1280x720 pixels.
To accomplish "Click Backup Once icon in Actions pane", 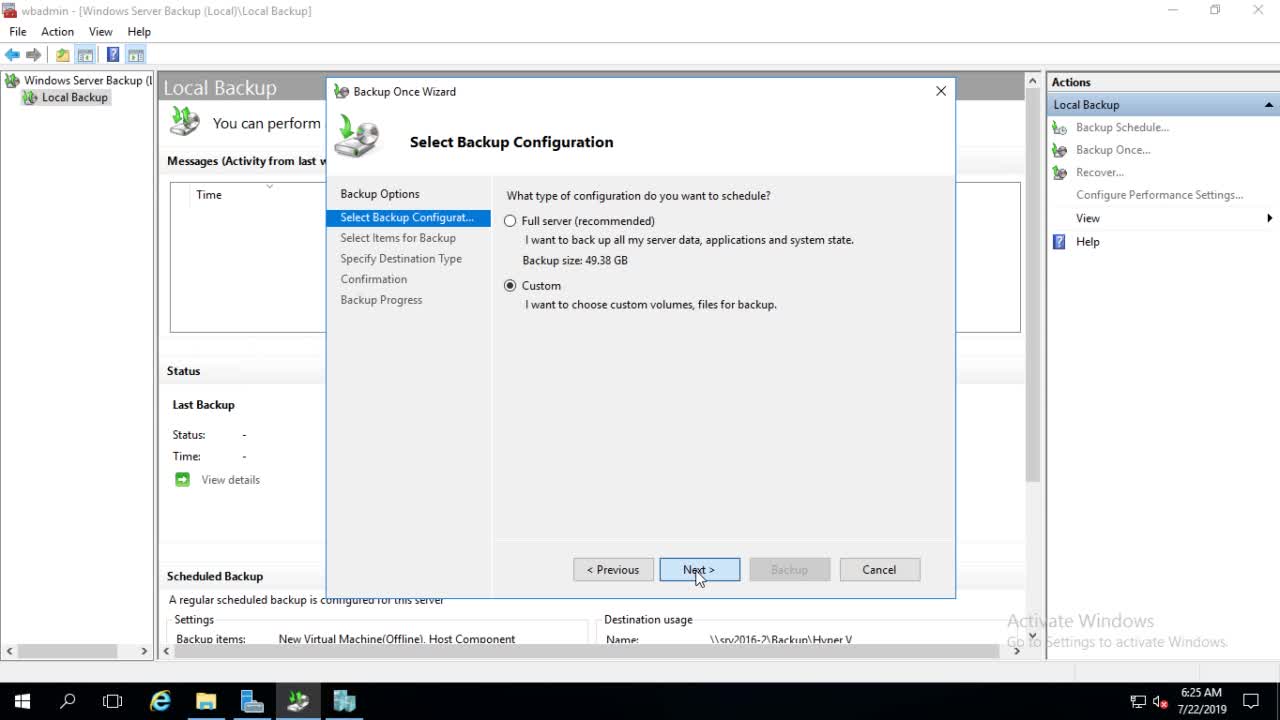I will click(1060, 150).
